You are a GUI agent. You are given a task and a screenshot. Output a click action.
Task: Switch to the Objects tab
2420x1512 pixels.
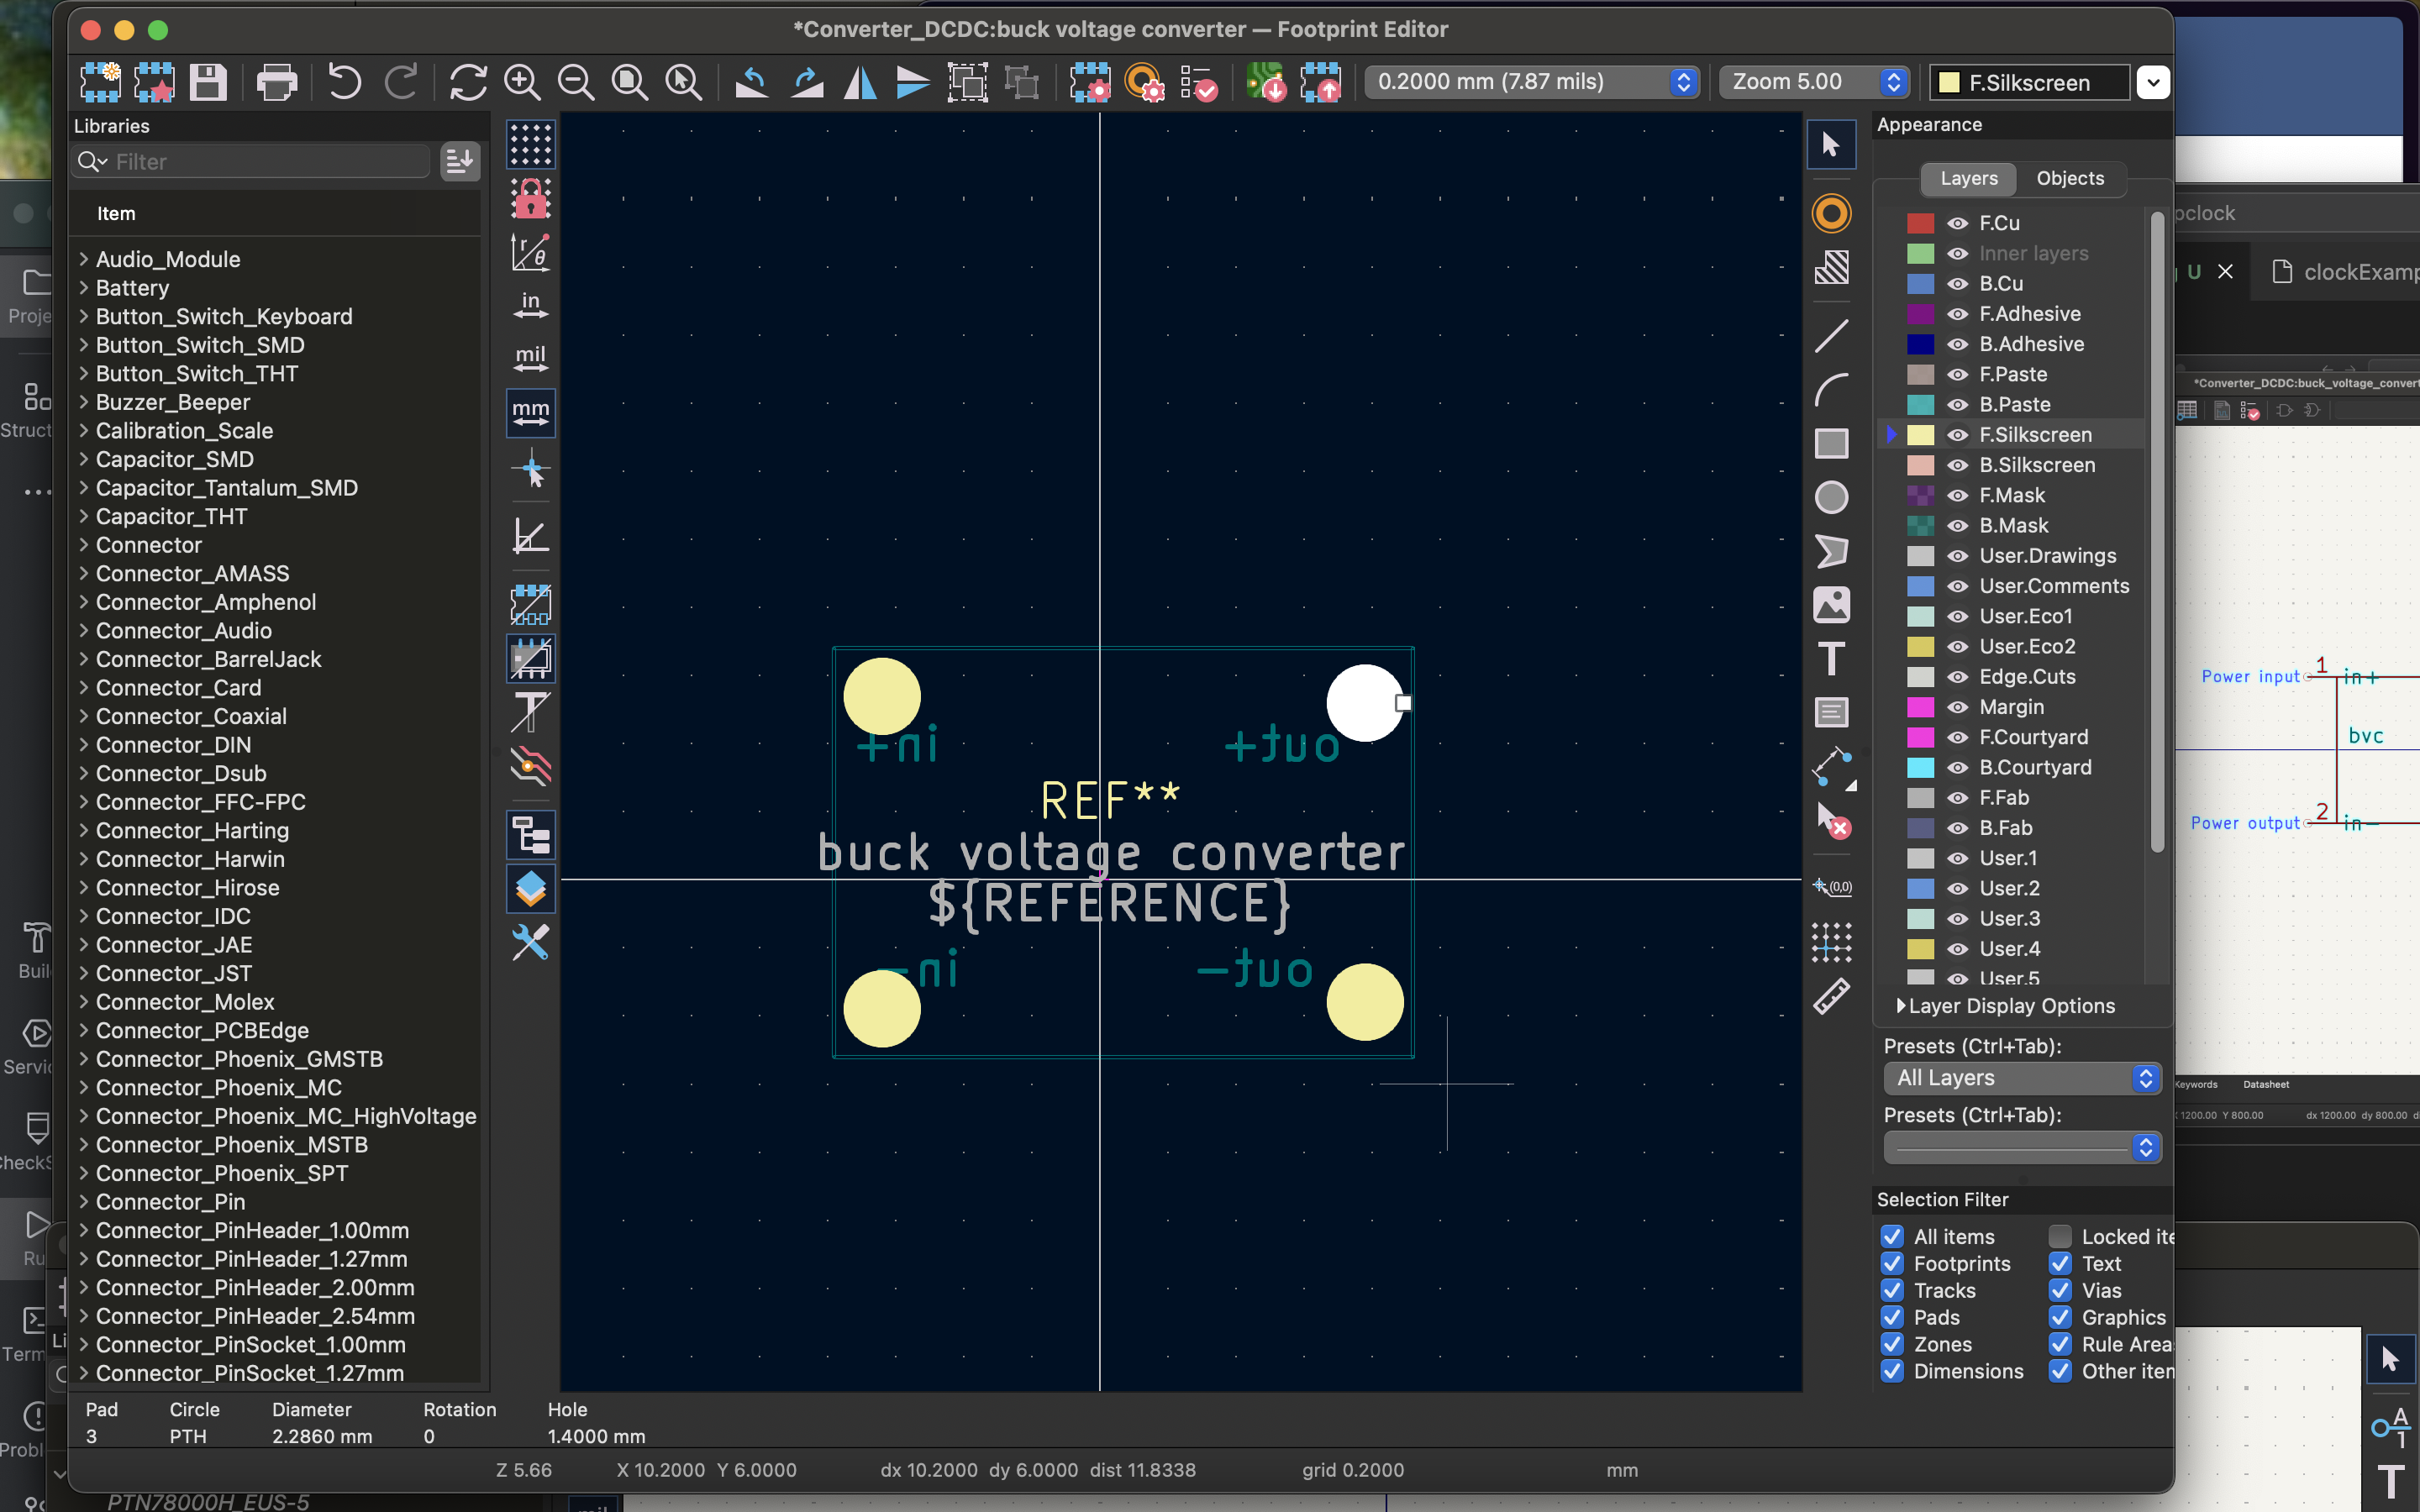(x=2069, y=178)
